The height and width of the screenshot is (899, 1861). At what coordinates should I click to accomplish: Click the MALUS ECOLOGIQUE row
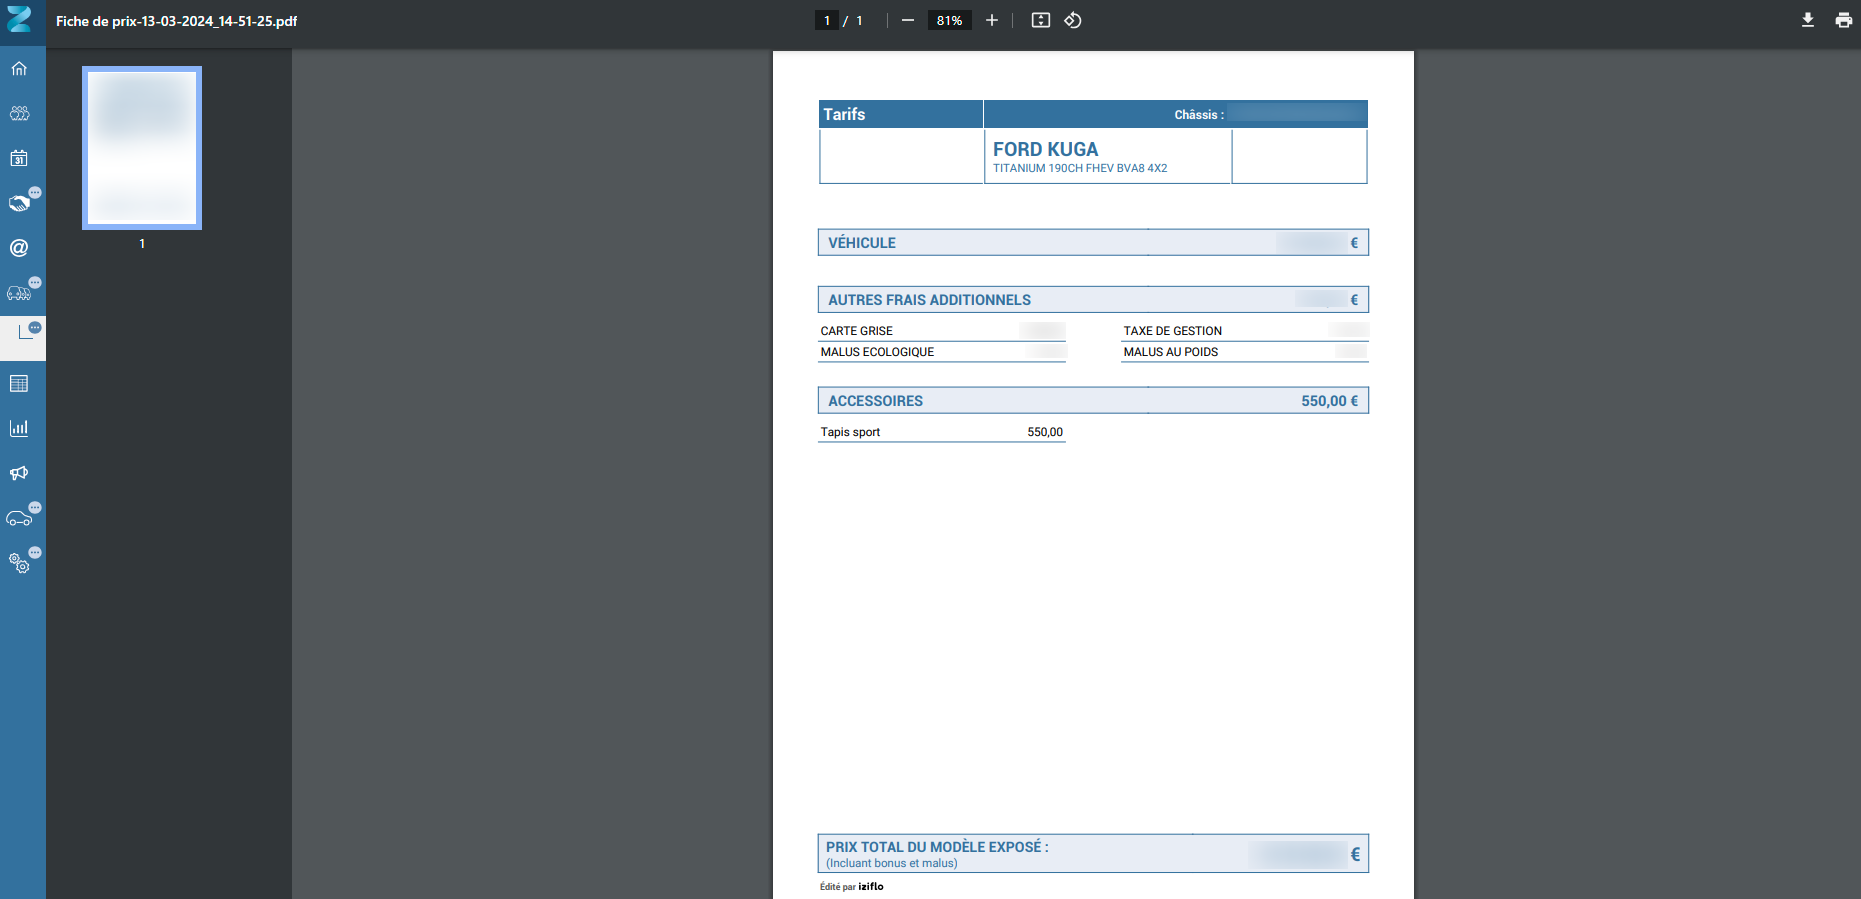942,352
